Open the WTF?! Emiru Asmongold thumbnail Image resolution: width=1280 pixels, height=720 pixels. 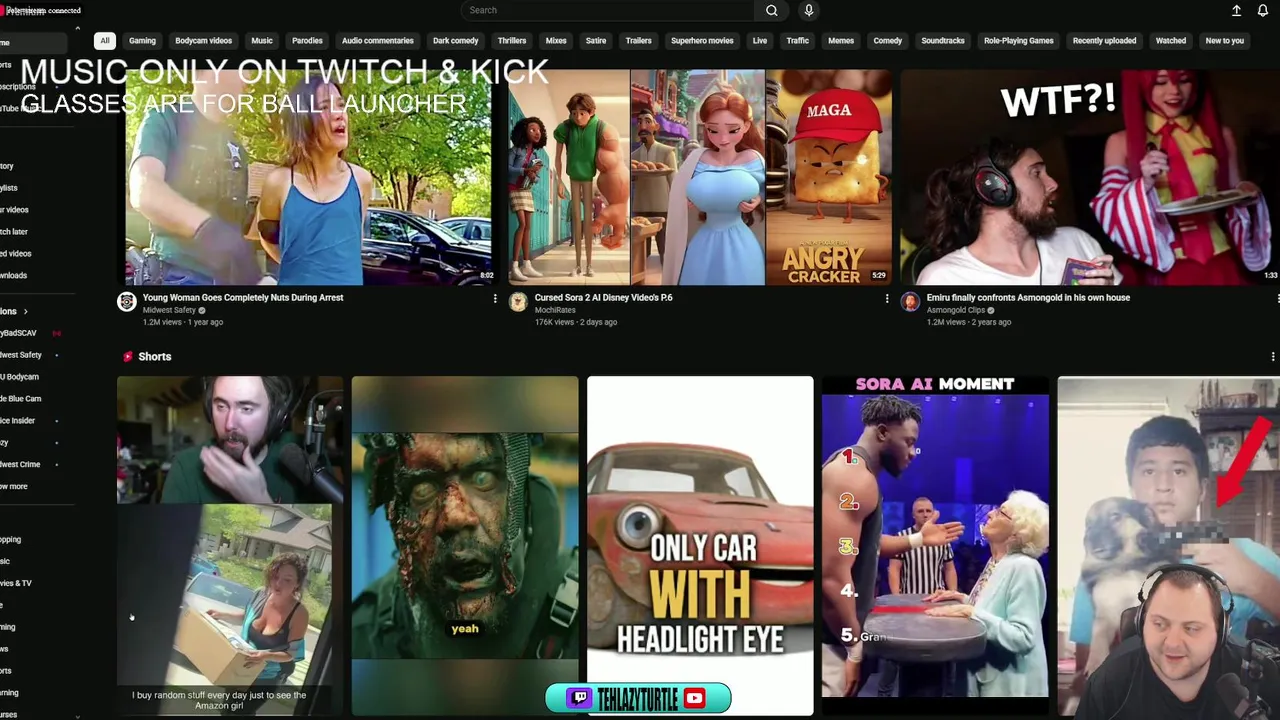(x=1090, y=177)
